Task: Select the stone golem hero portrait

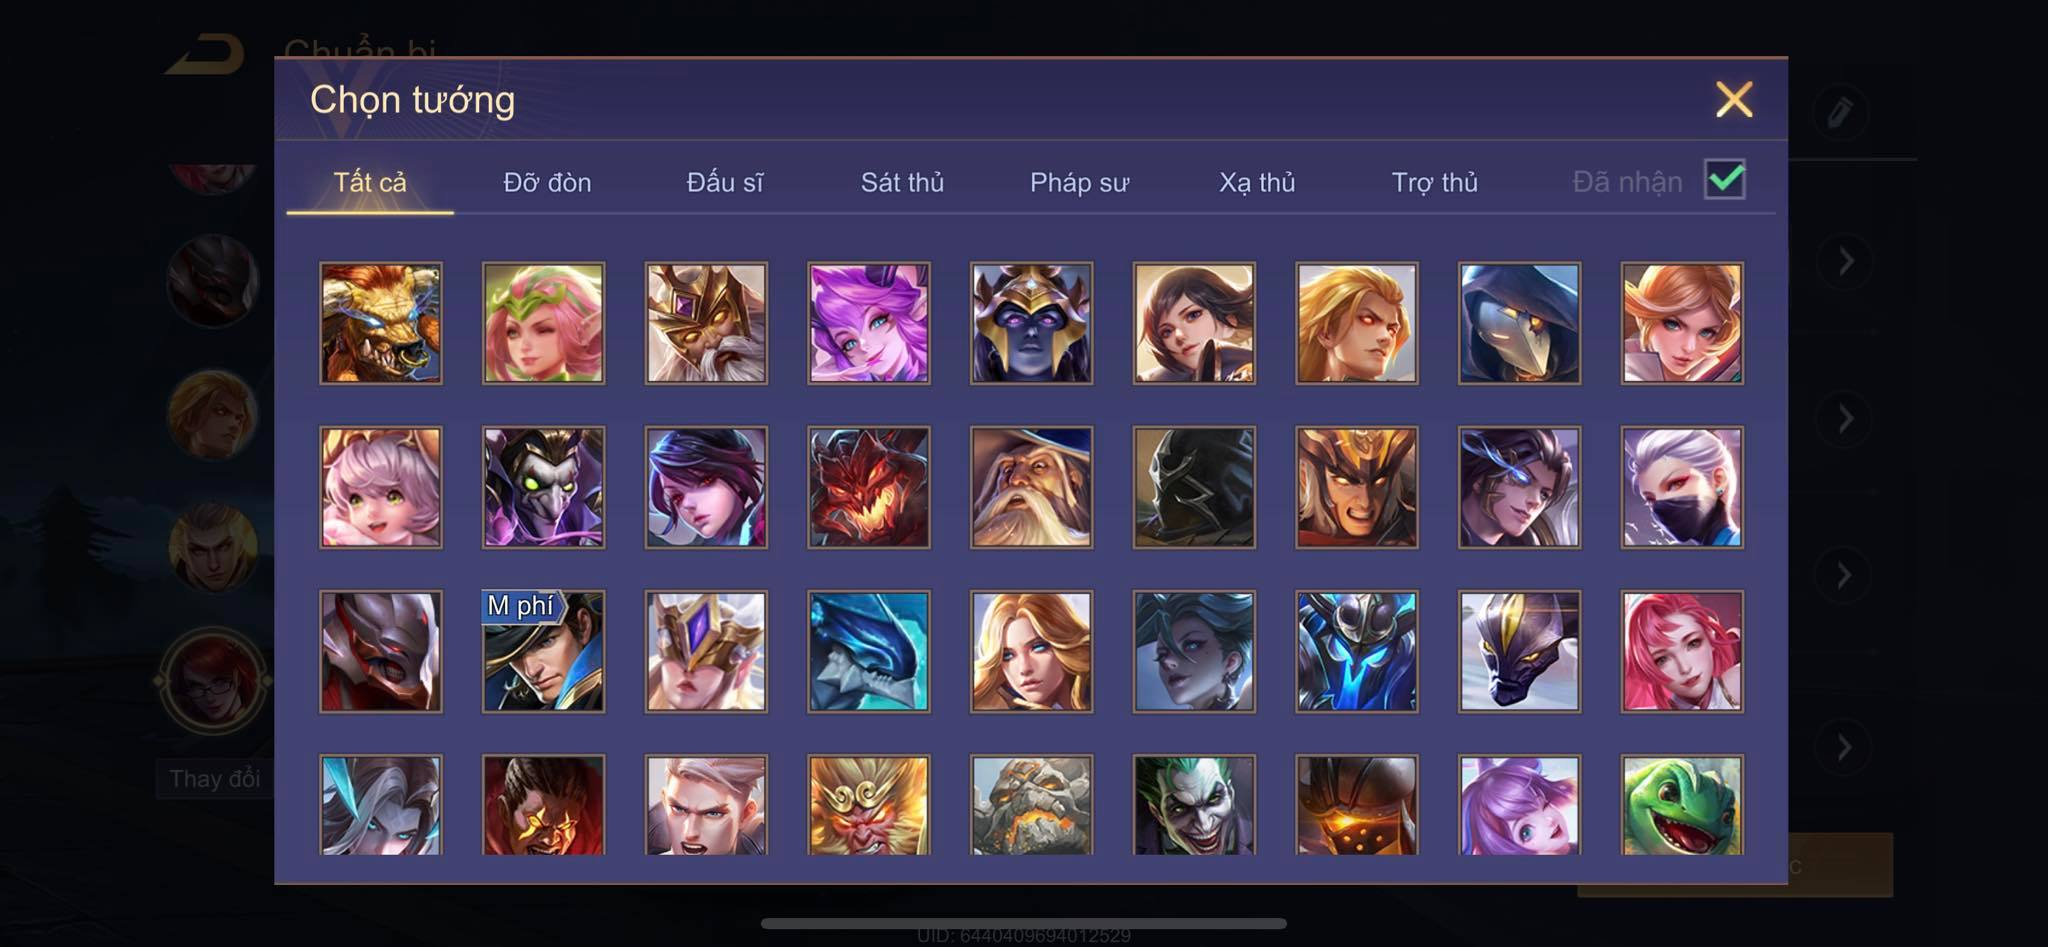Action: pyautogui.click(x=1031, y=805)
